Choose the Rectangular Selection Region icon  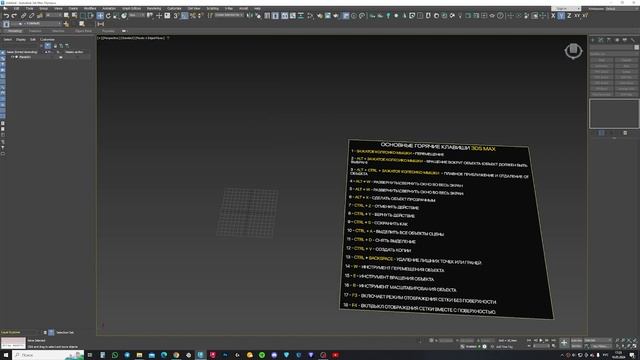pos(83,16)
